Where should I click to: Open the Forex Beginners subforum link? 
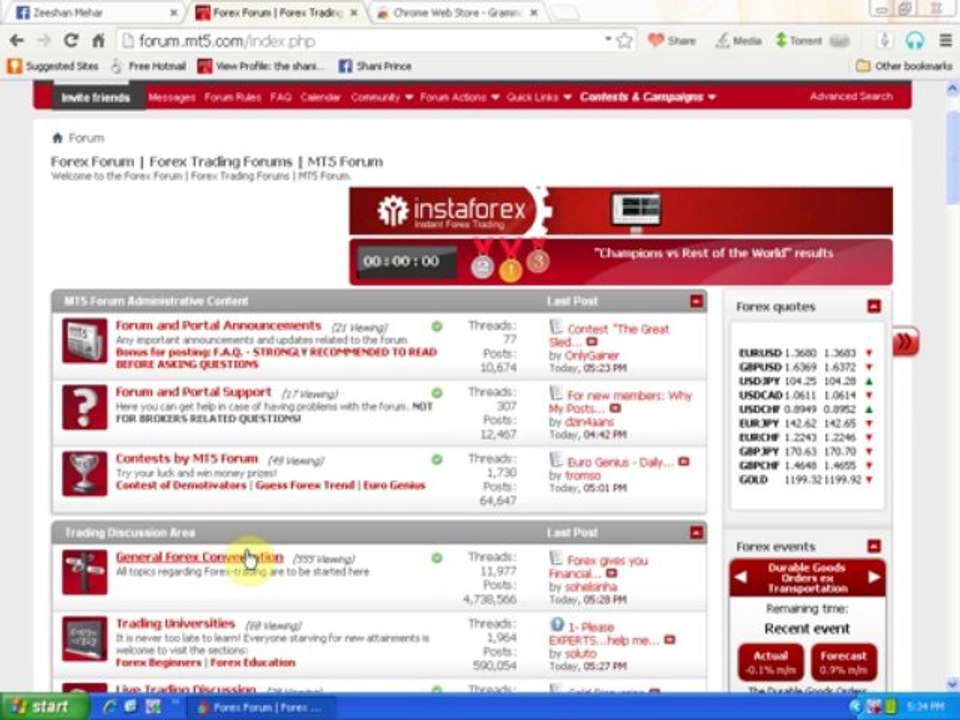[x=158, y=662]
